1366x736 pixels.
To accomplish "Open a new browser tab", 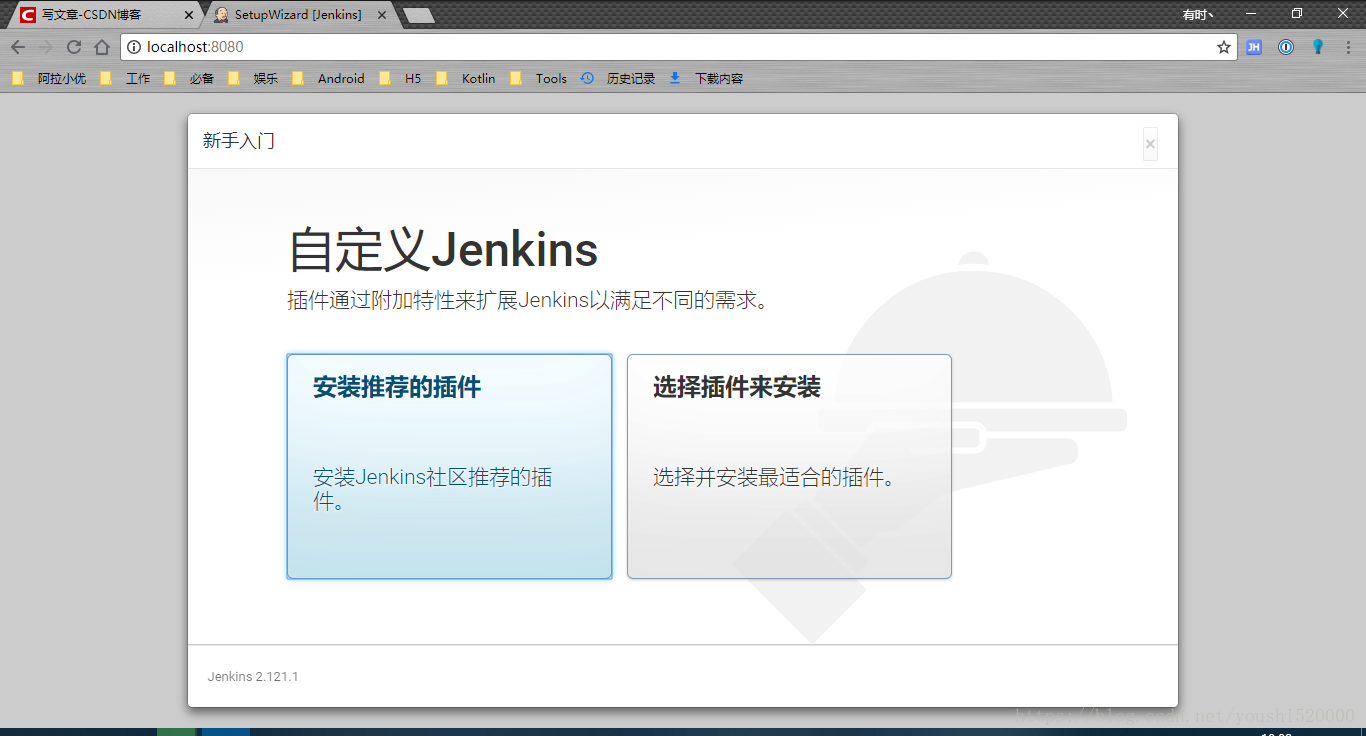I will tap(418, 15).
